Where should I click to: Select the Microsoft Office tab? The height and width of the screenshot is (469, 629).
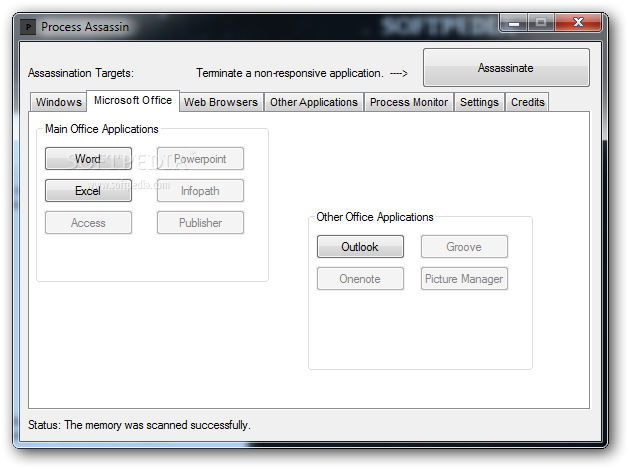(x=133, y=100)
